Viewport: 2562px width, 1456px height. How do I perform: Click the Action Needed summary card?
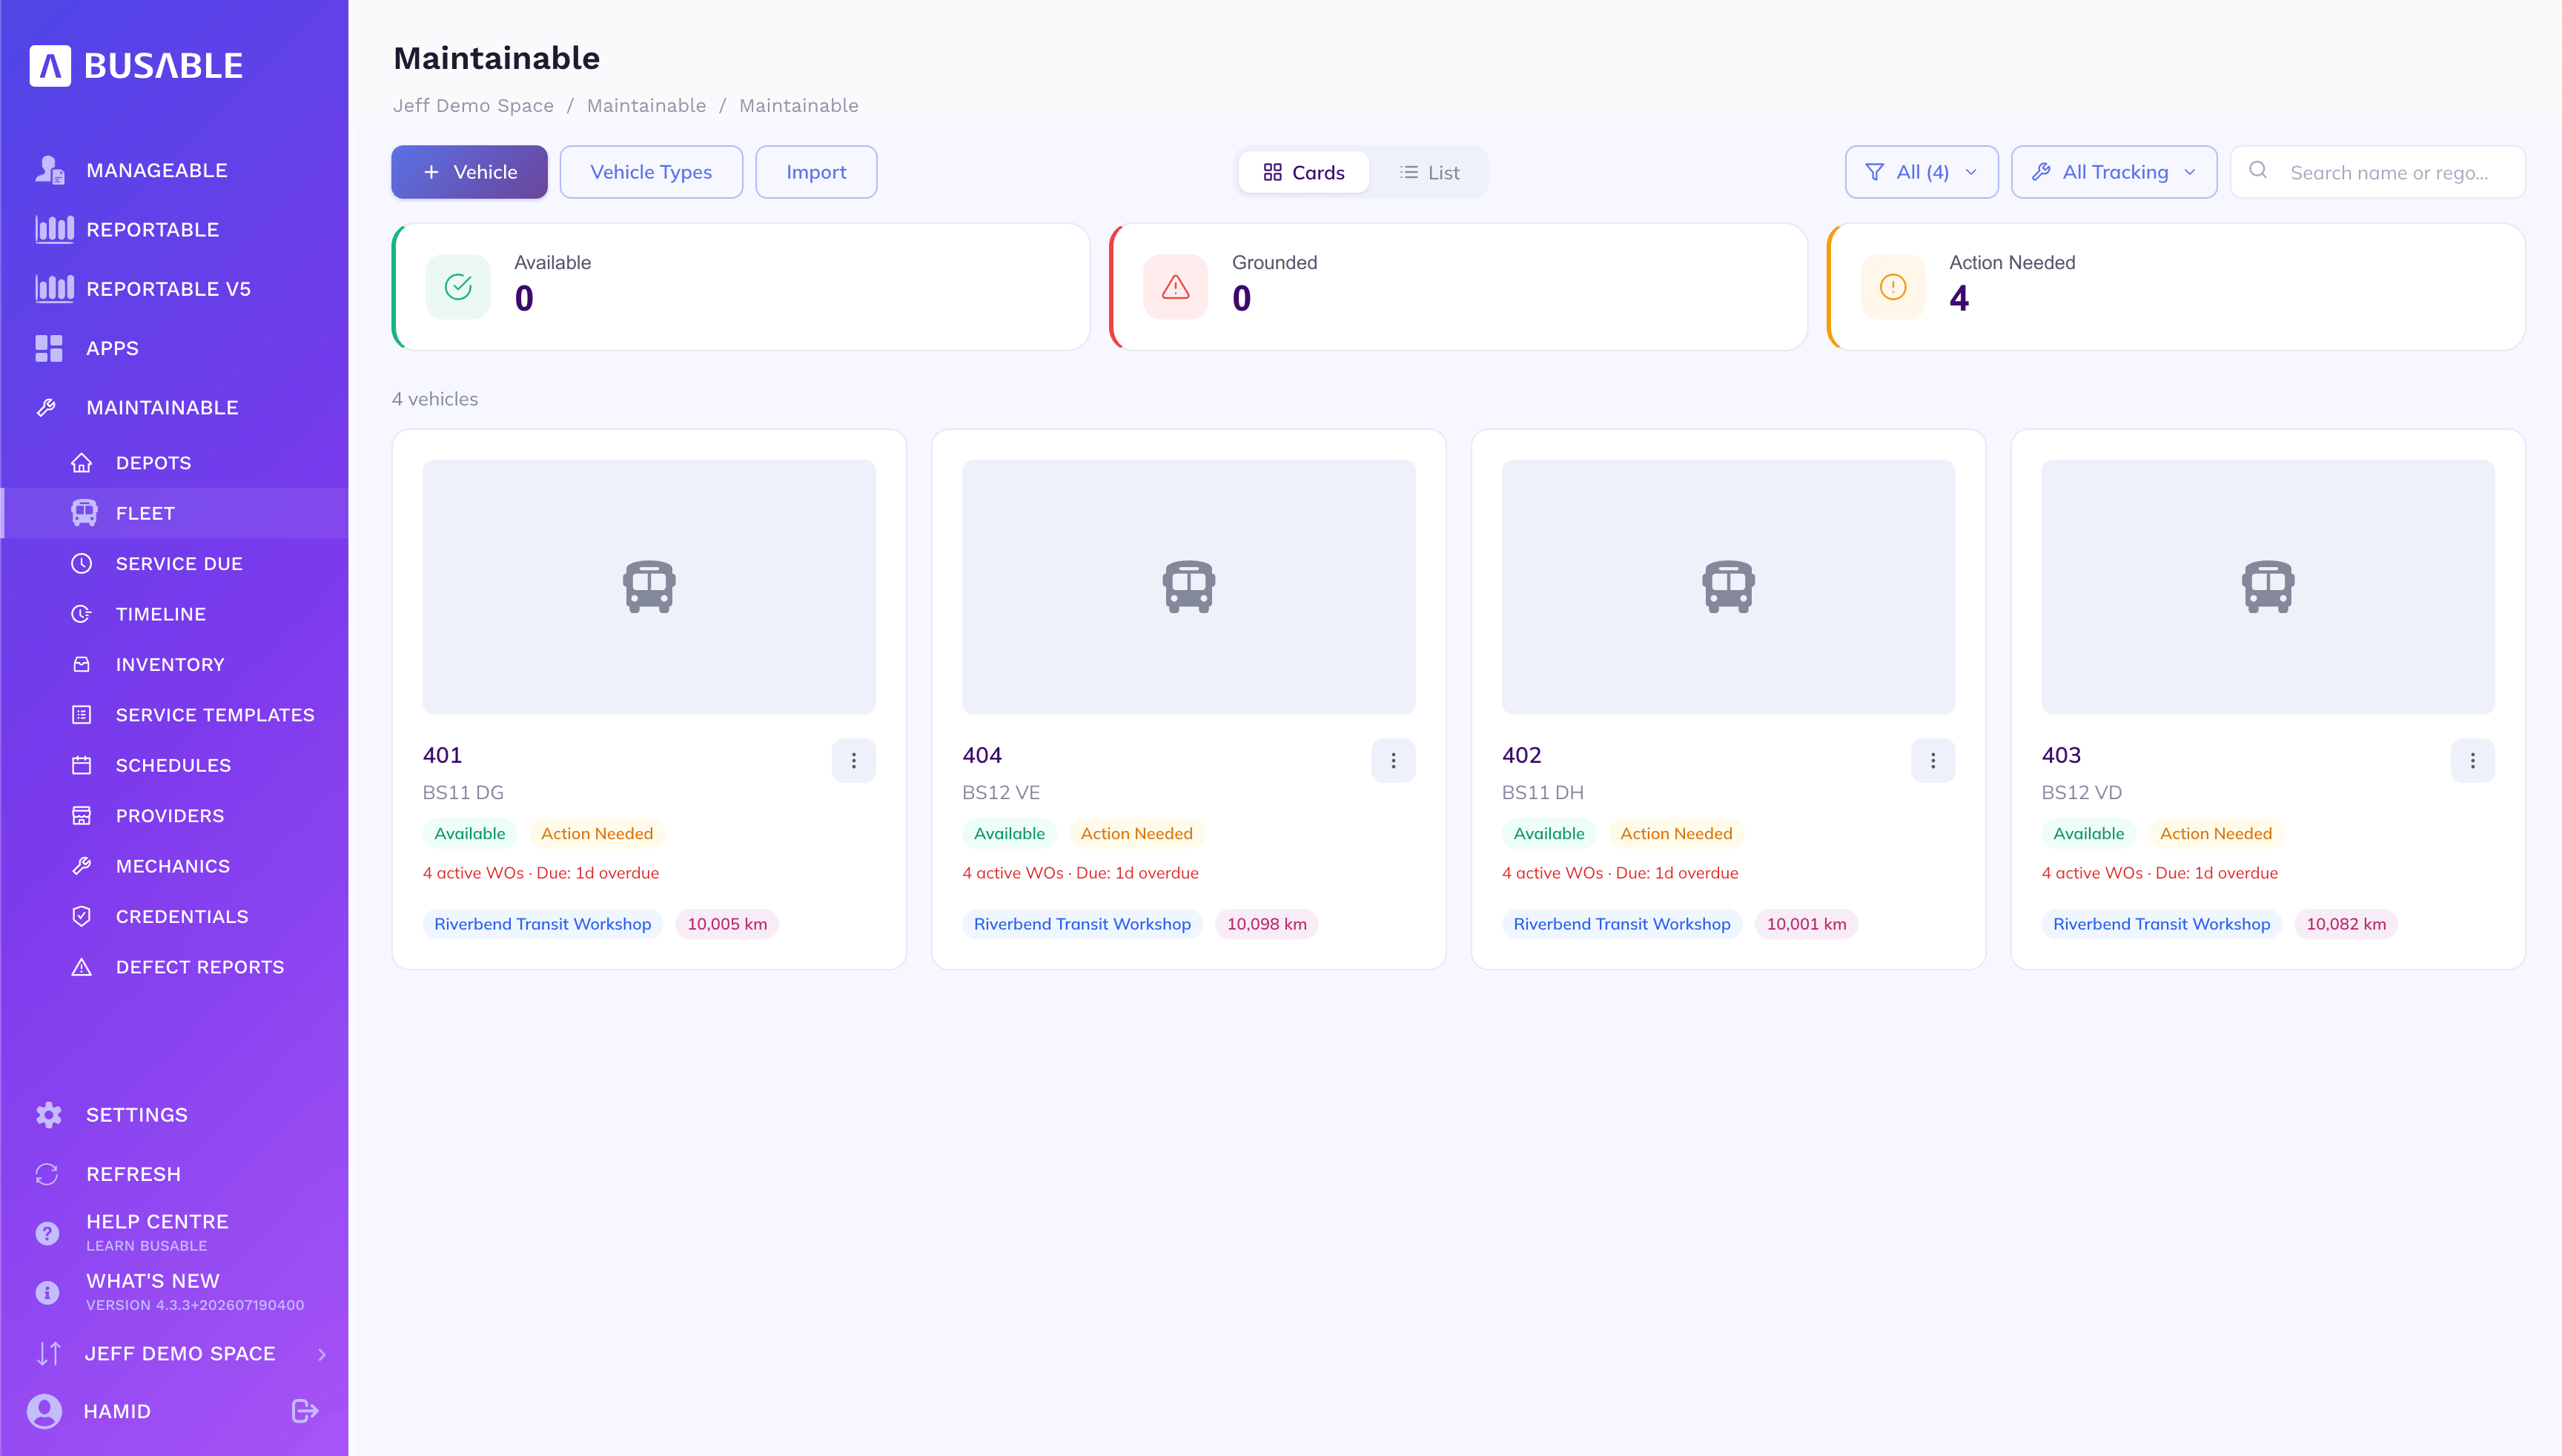(2176, 287)
